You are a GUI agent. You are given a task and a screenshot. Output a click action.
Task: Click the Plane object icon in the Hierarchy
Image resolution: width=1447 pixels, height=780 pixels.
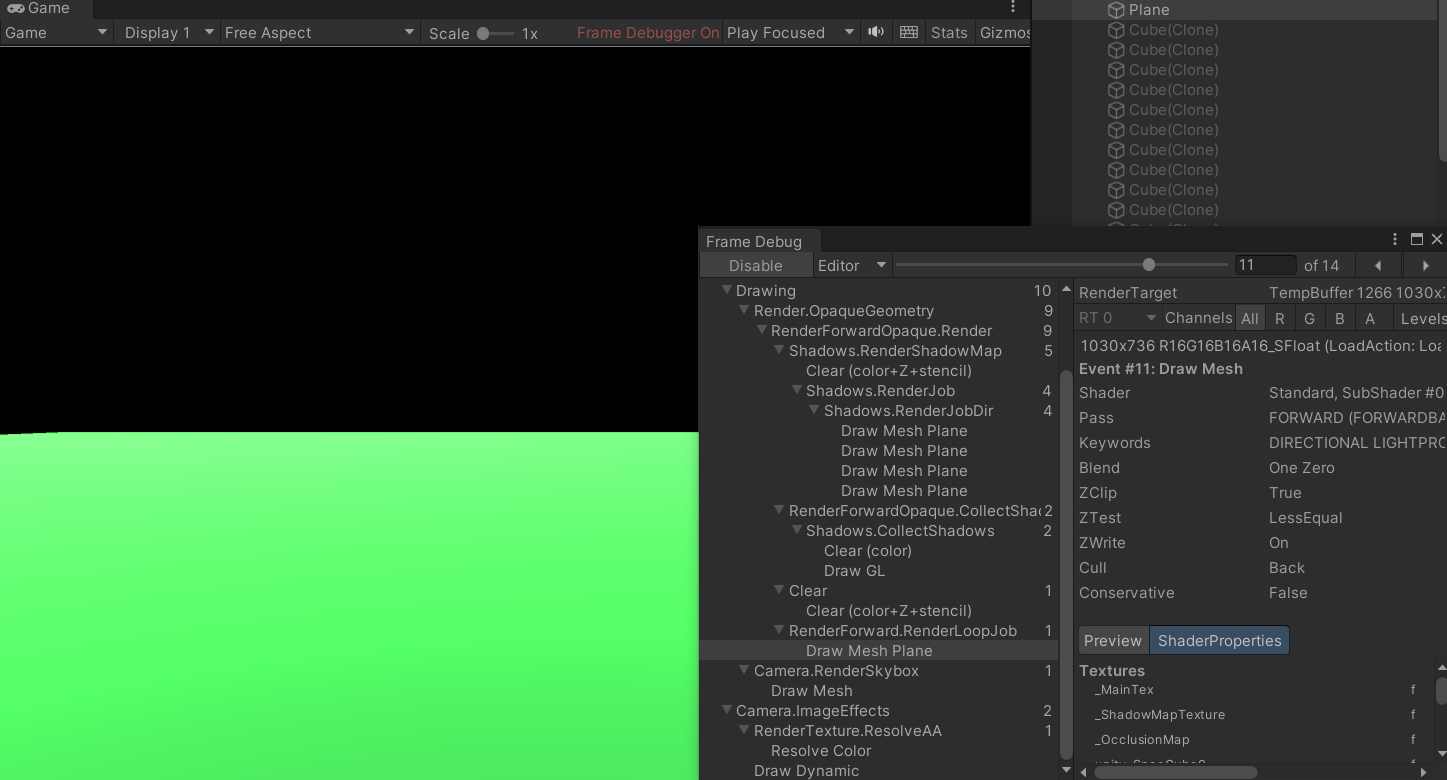click(1116, 10)
